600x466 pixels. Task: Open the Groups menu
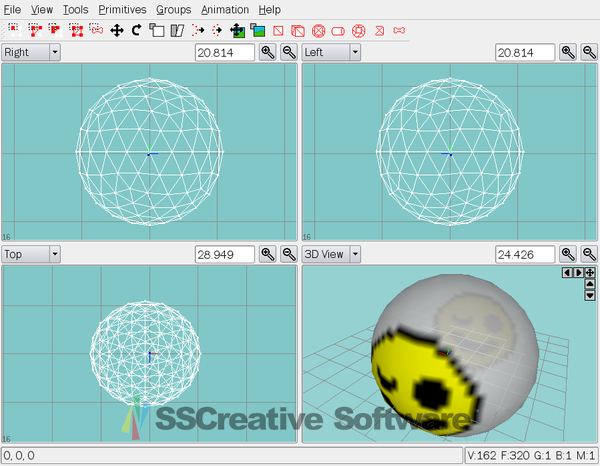tap(174, 10)
